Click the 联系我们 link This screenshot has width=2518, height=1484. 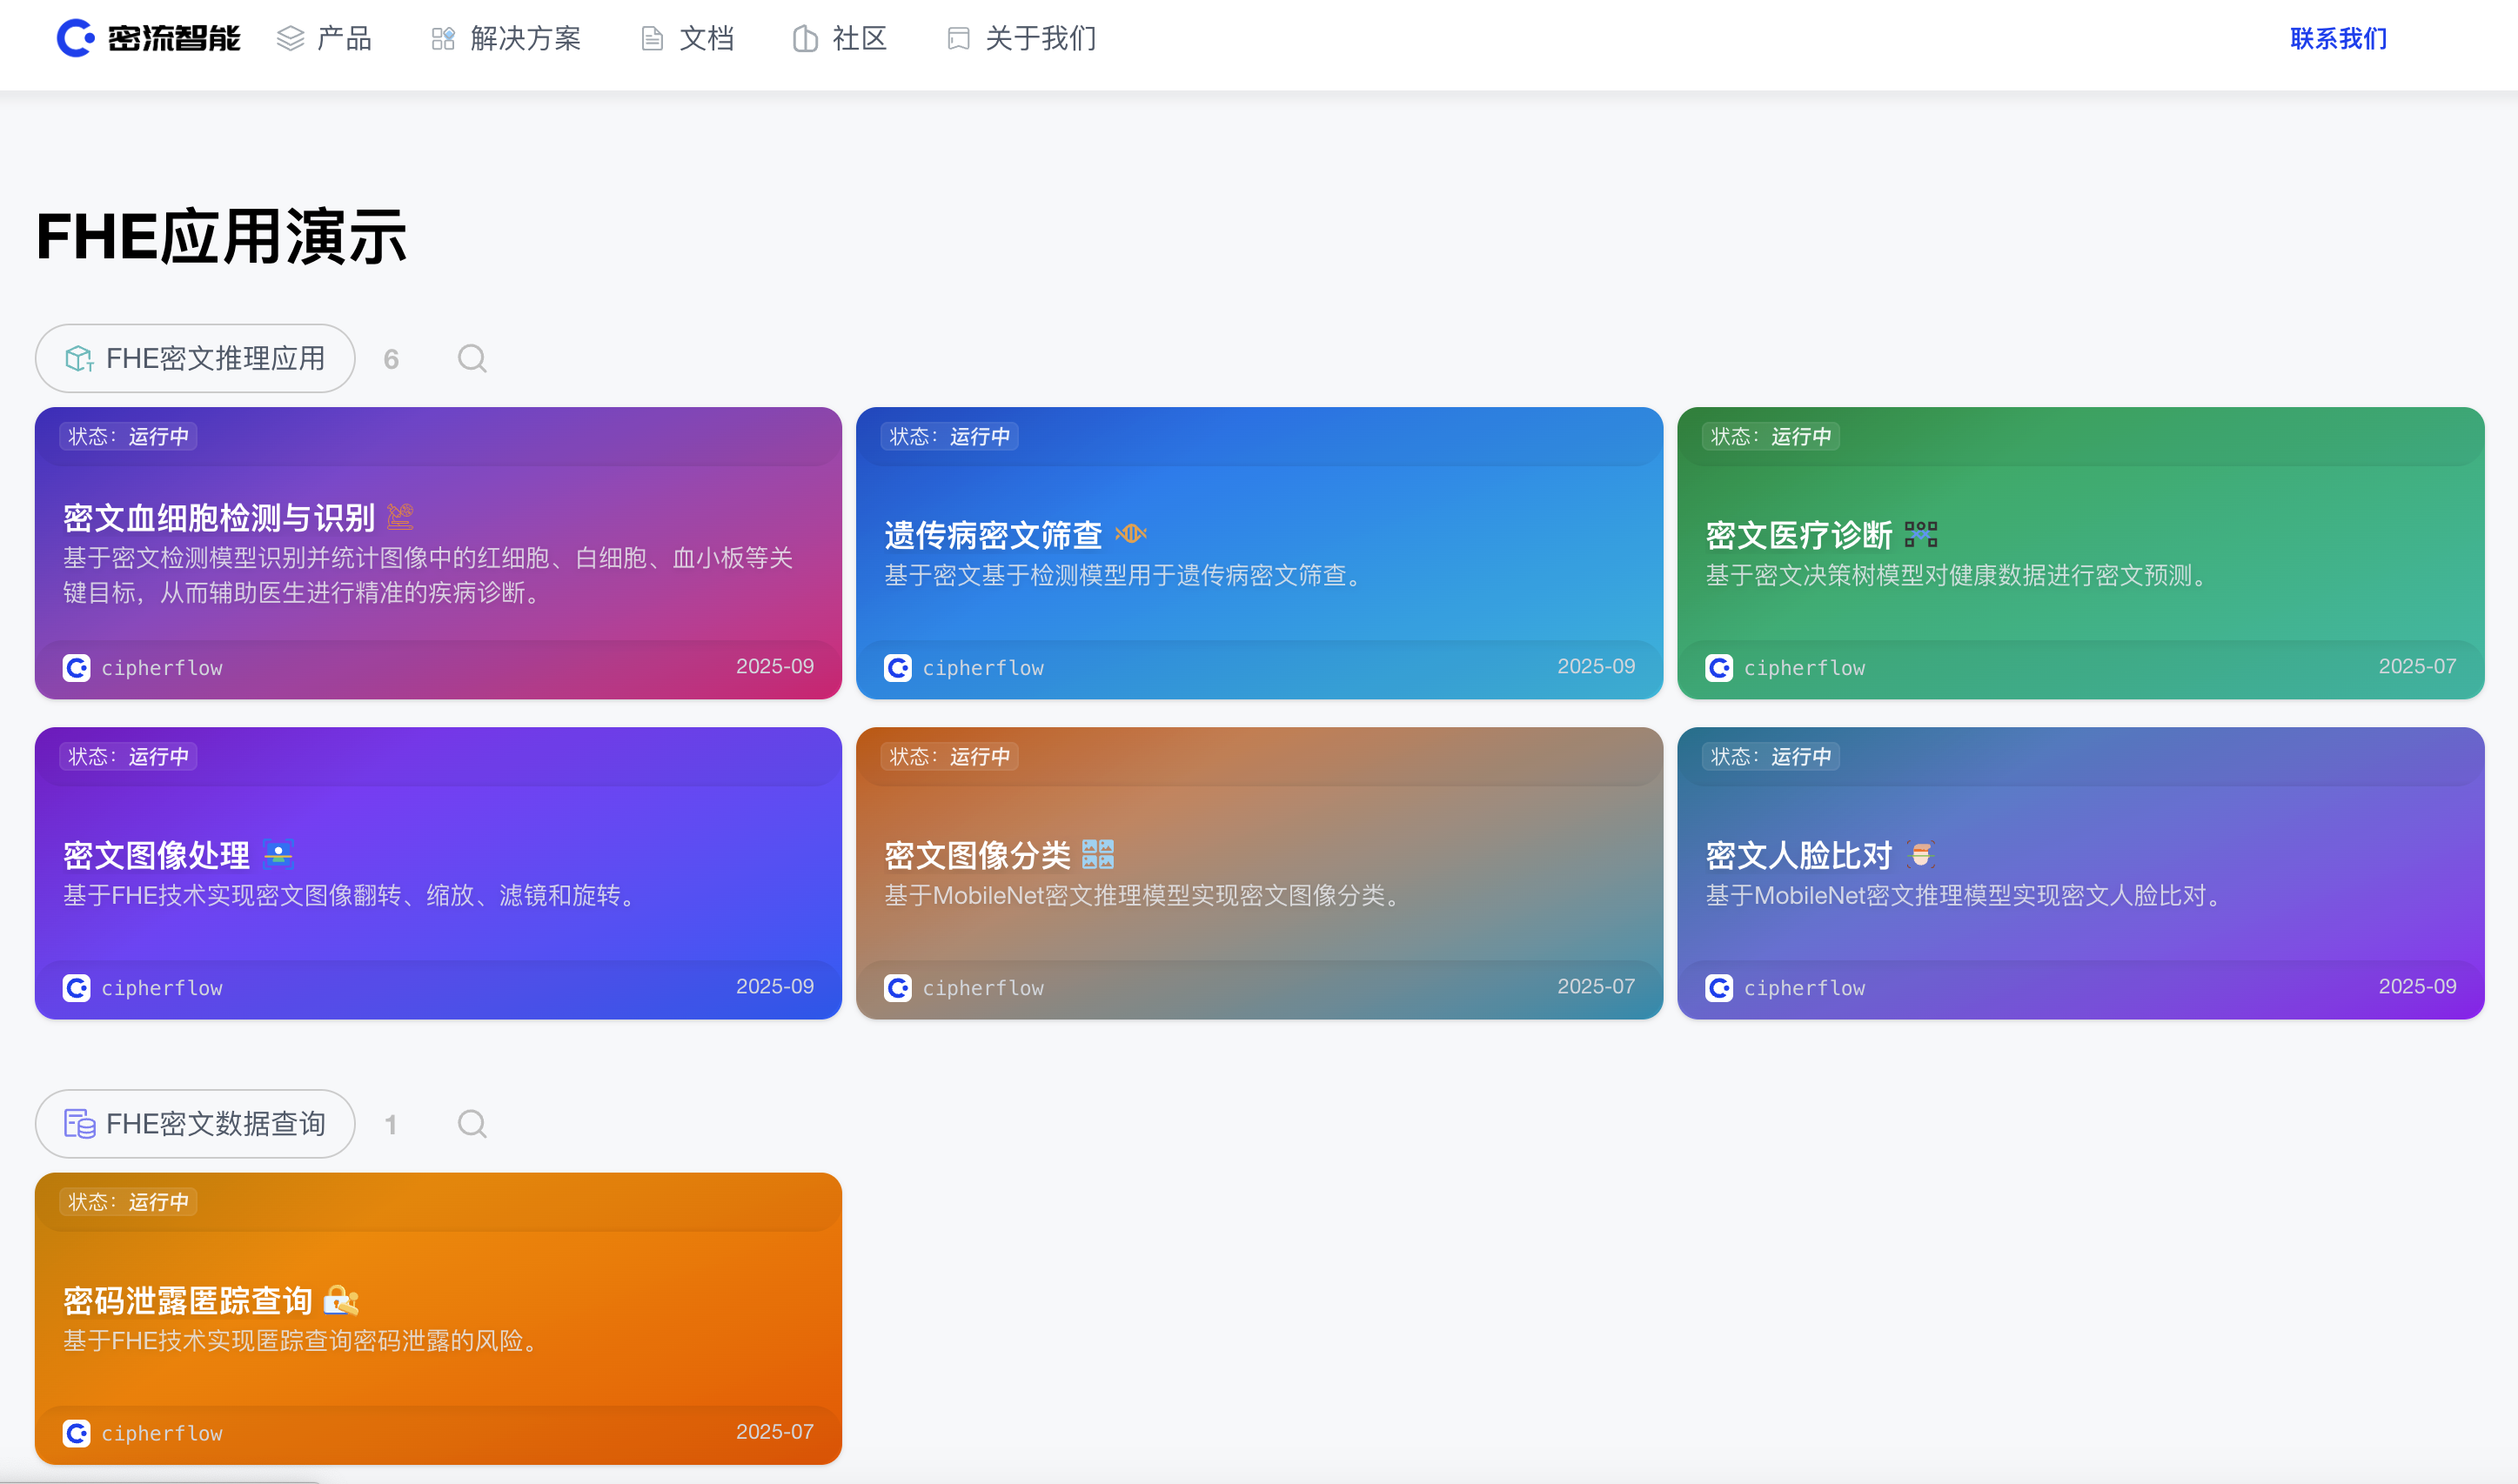coord(2337,38)
